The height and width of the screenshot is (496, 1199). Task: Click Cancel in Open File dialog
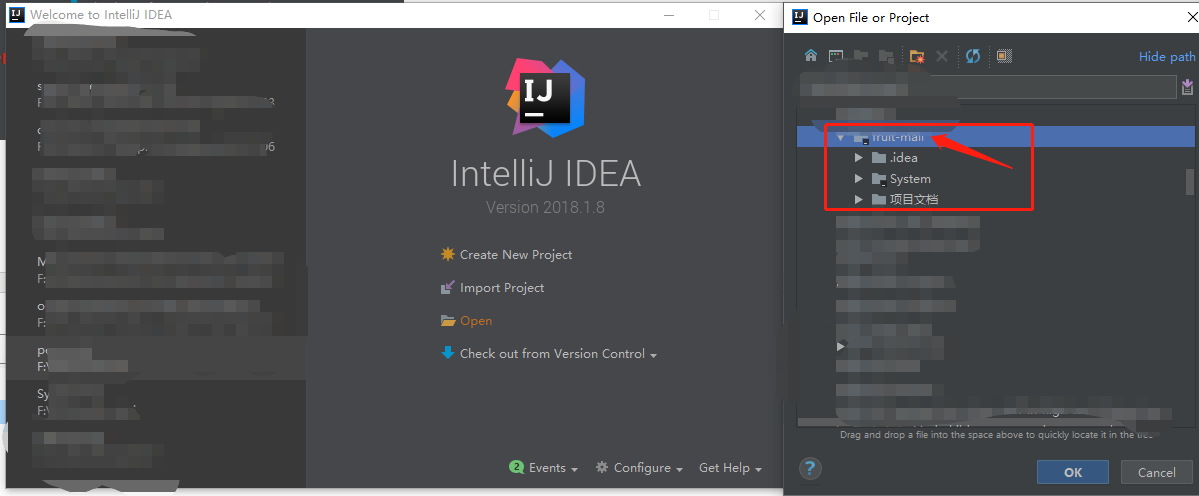(x=1156, y=472)
